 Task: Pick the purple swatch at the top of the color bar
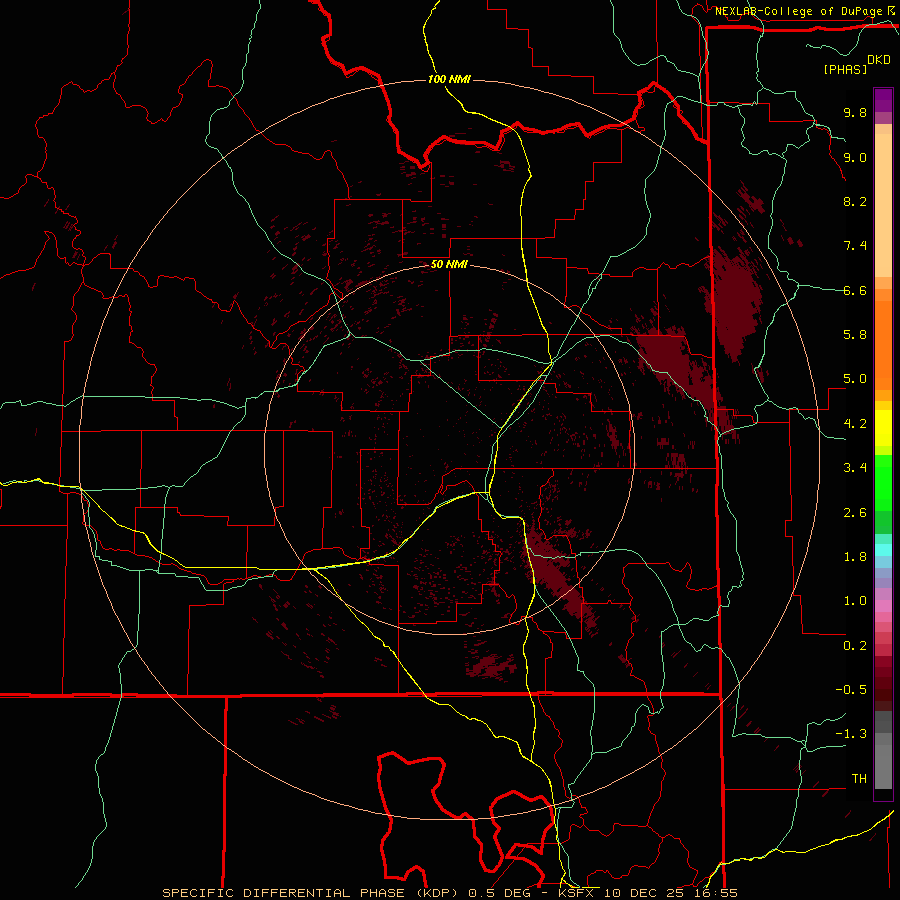(x=883, y=100)
